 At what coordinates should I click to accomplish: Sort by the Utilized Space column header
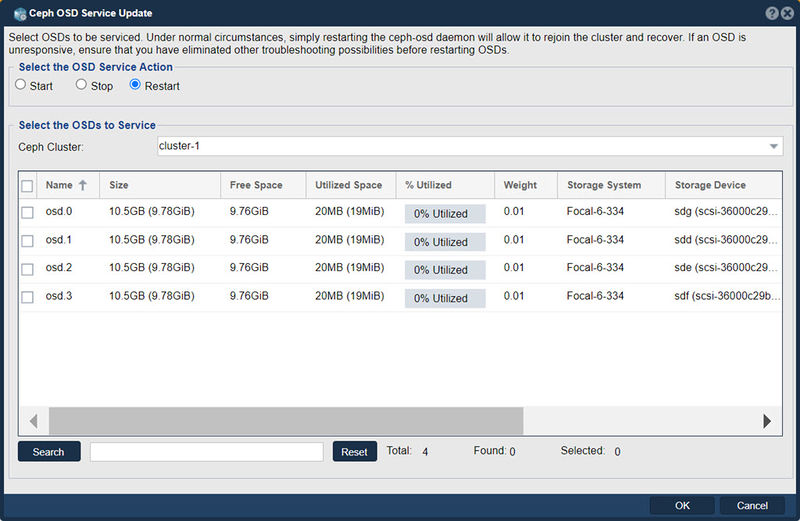[x=351, y=185]
